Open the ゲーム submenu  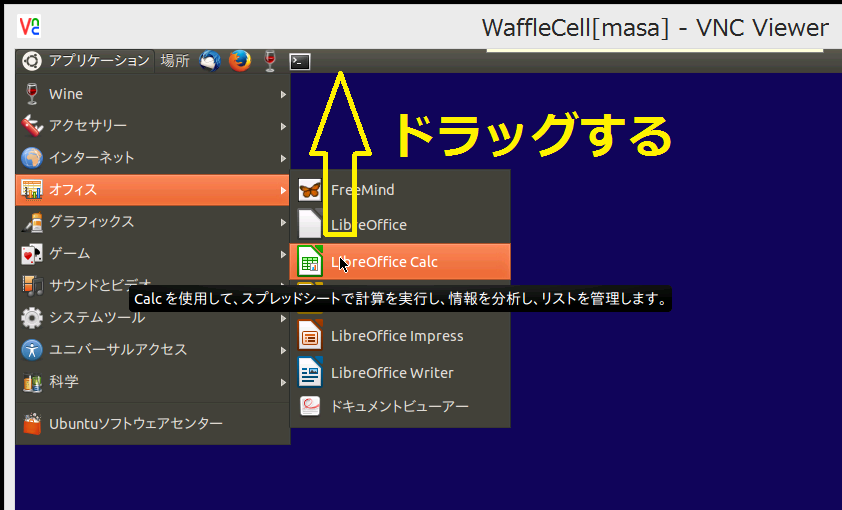point(153,253)
